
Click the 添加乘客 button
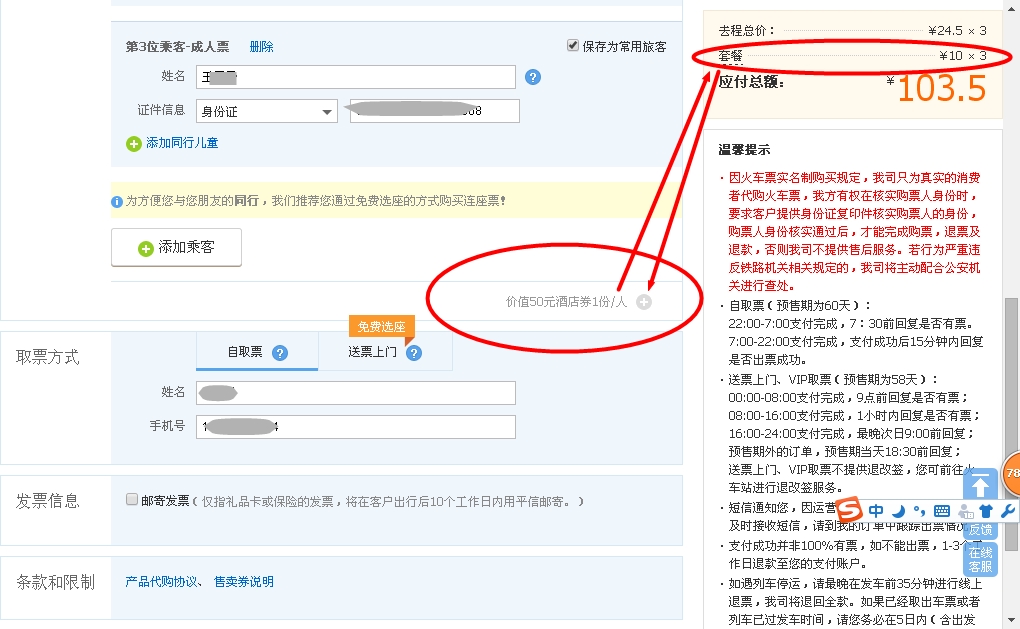tap(176, 247)
